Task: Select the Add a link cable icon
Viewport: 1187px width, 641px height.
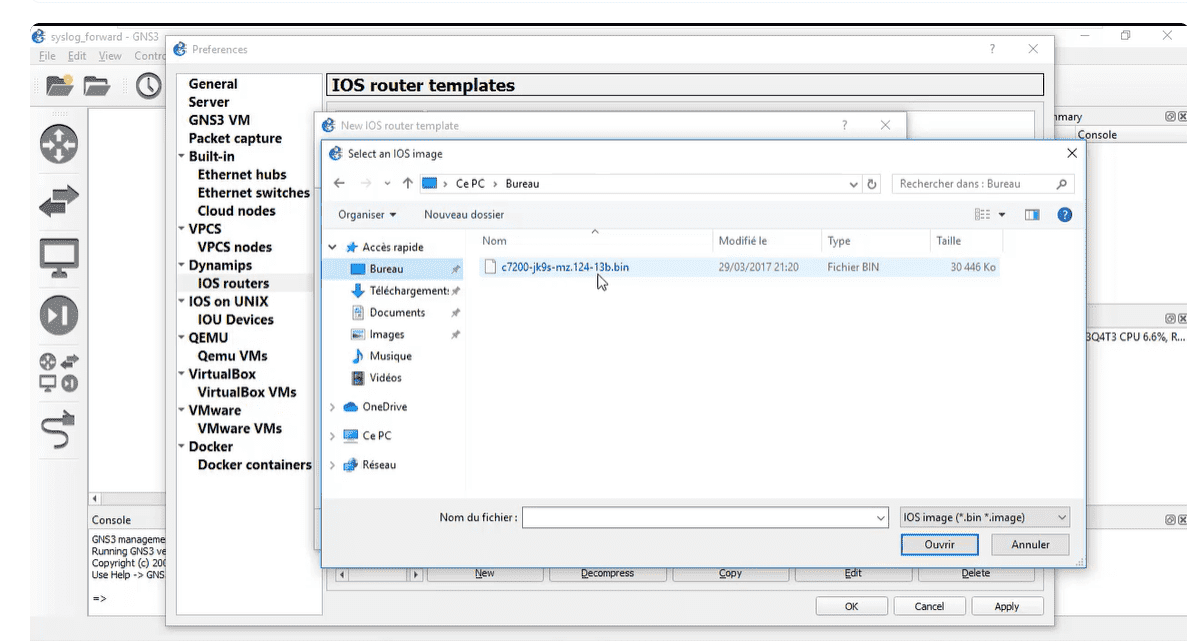Action: [59, 429]
